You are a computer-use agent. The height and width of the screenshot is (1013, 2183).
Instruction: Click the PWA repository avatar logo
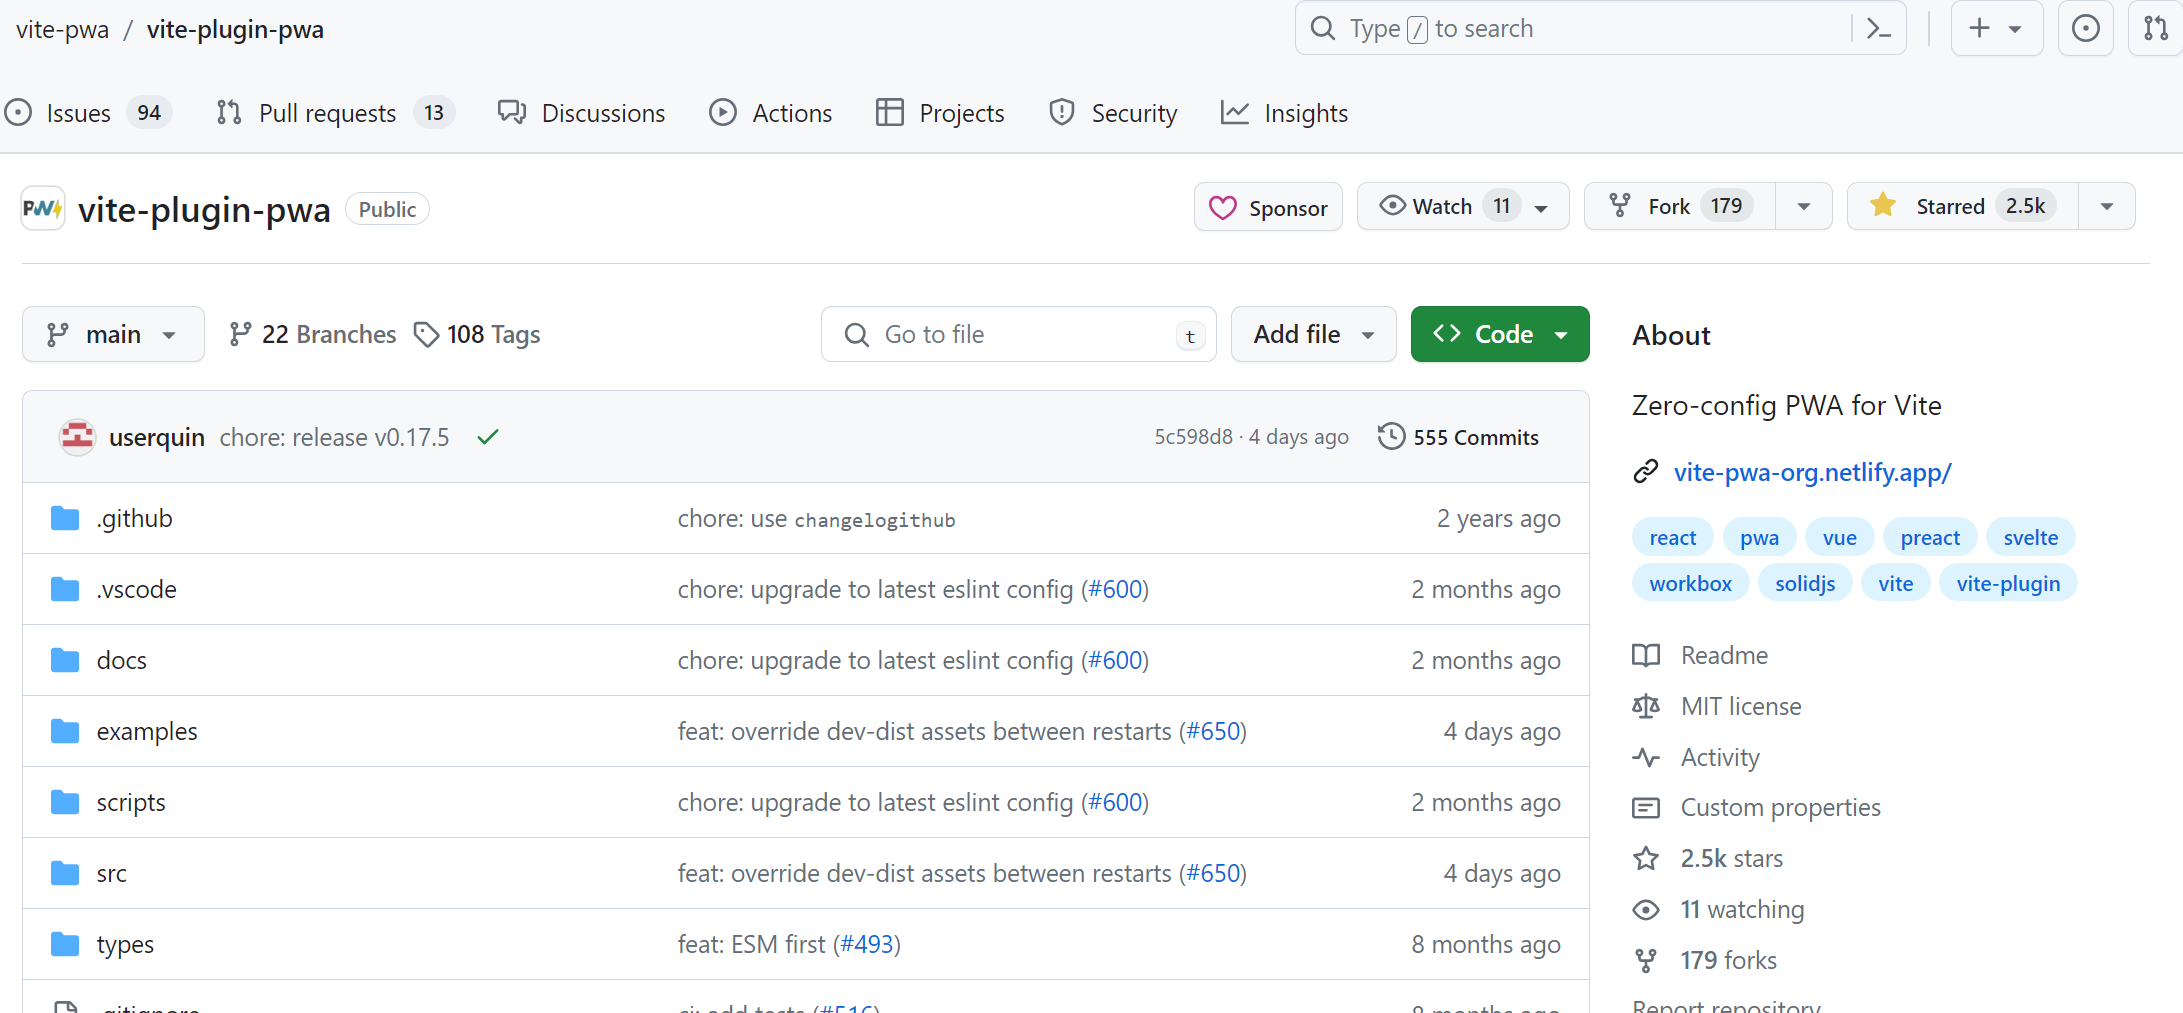click(x=43, y=208)
